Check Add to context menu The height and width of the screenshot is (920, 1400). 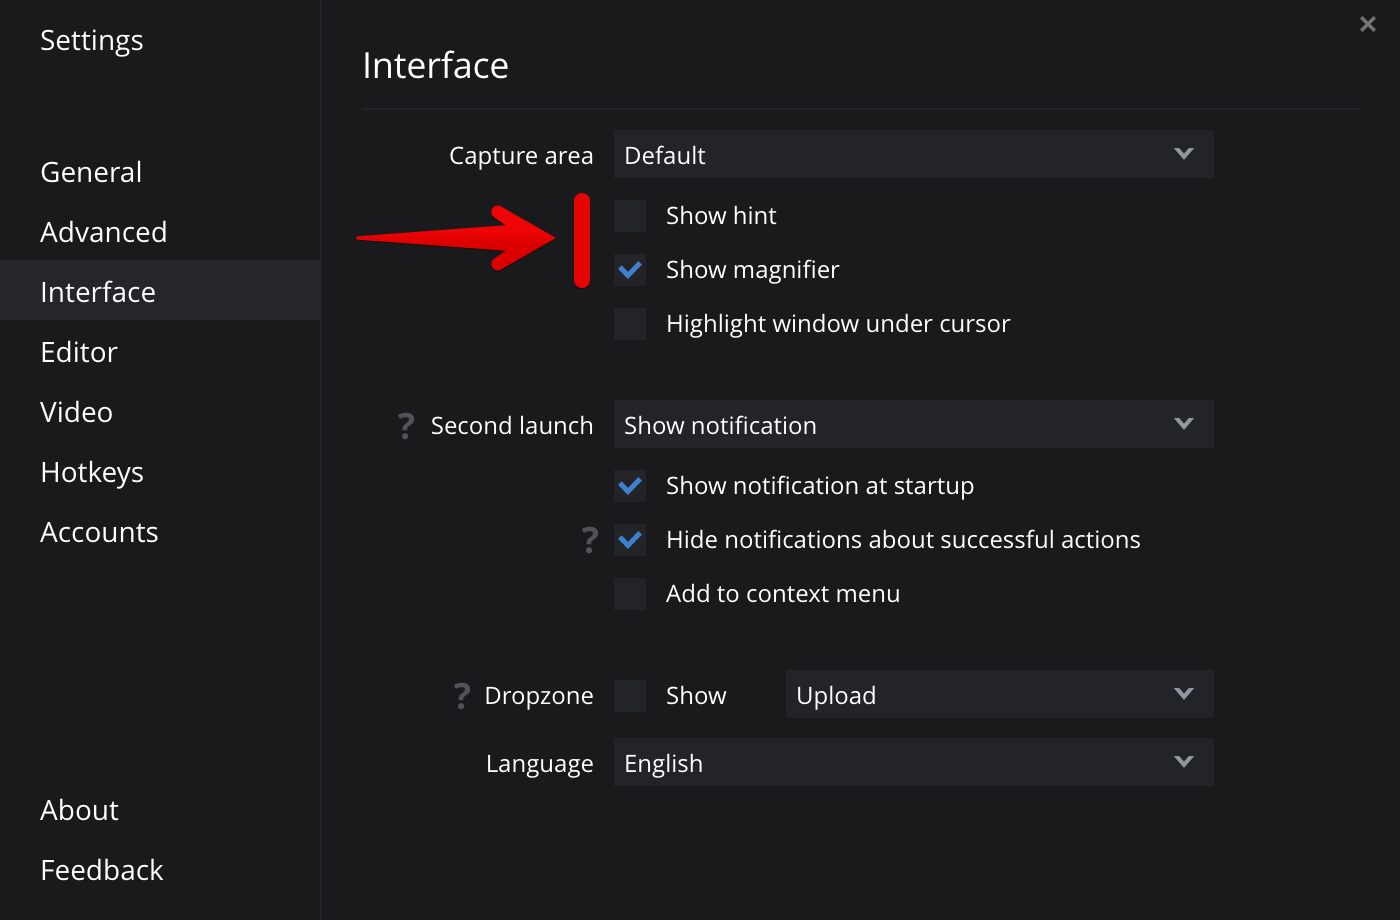click(630, 594)
